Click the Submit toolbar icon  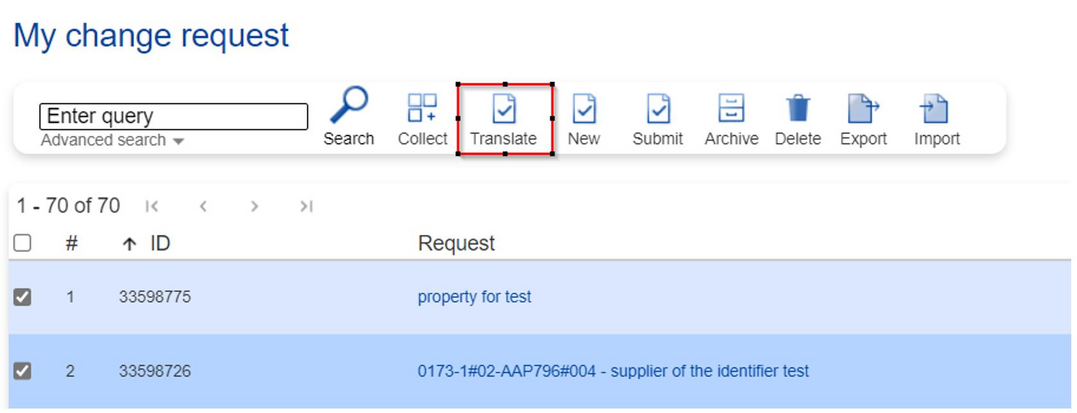click(657, 108)
